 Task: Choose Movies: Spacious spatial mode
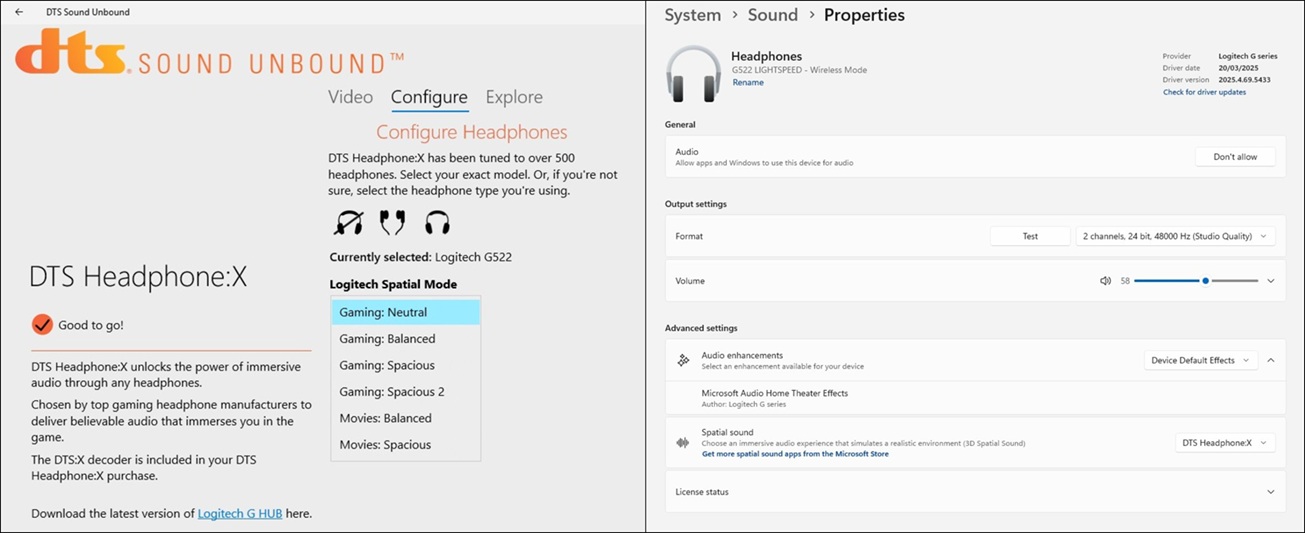click(x=385, y=445)
